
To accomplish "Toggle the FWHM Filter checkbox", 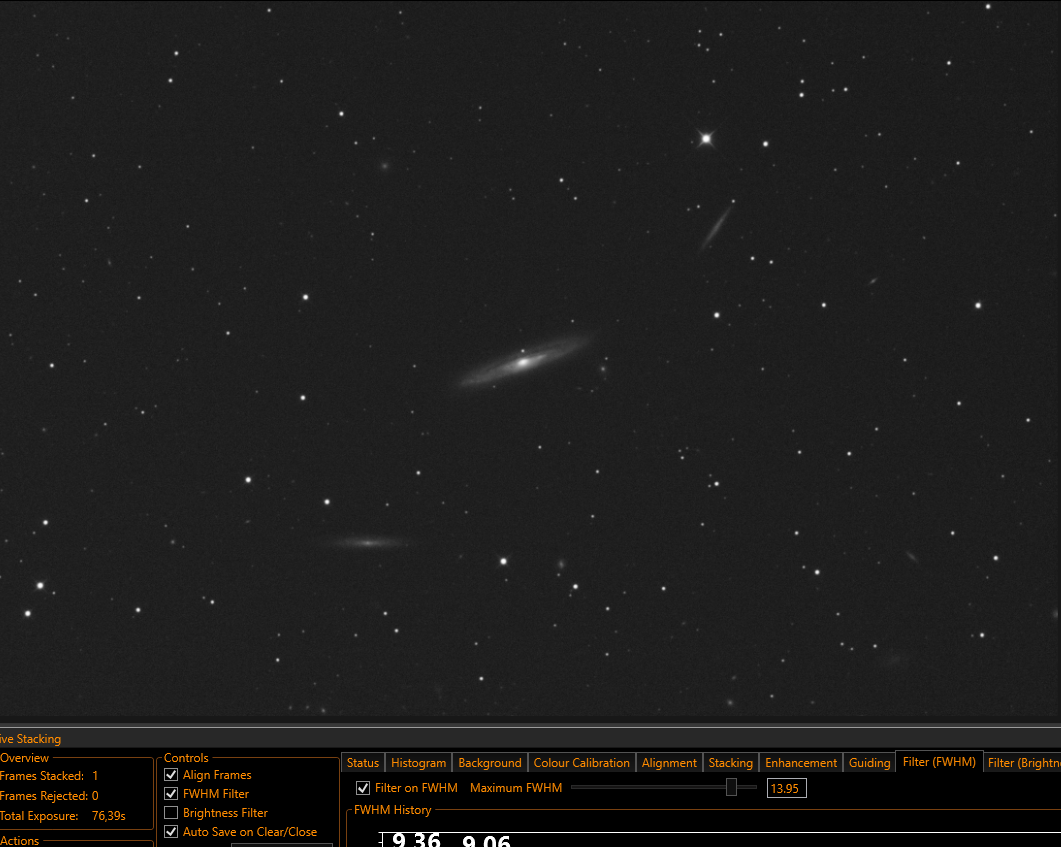I will click(171, 794).
